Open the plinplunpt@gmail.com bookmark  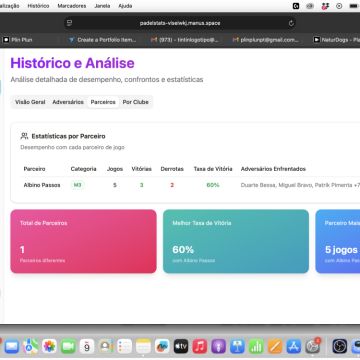click(266, 40)
